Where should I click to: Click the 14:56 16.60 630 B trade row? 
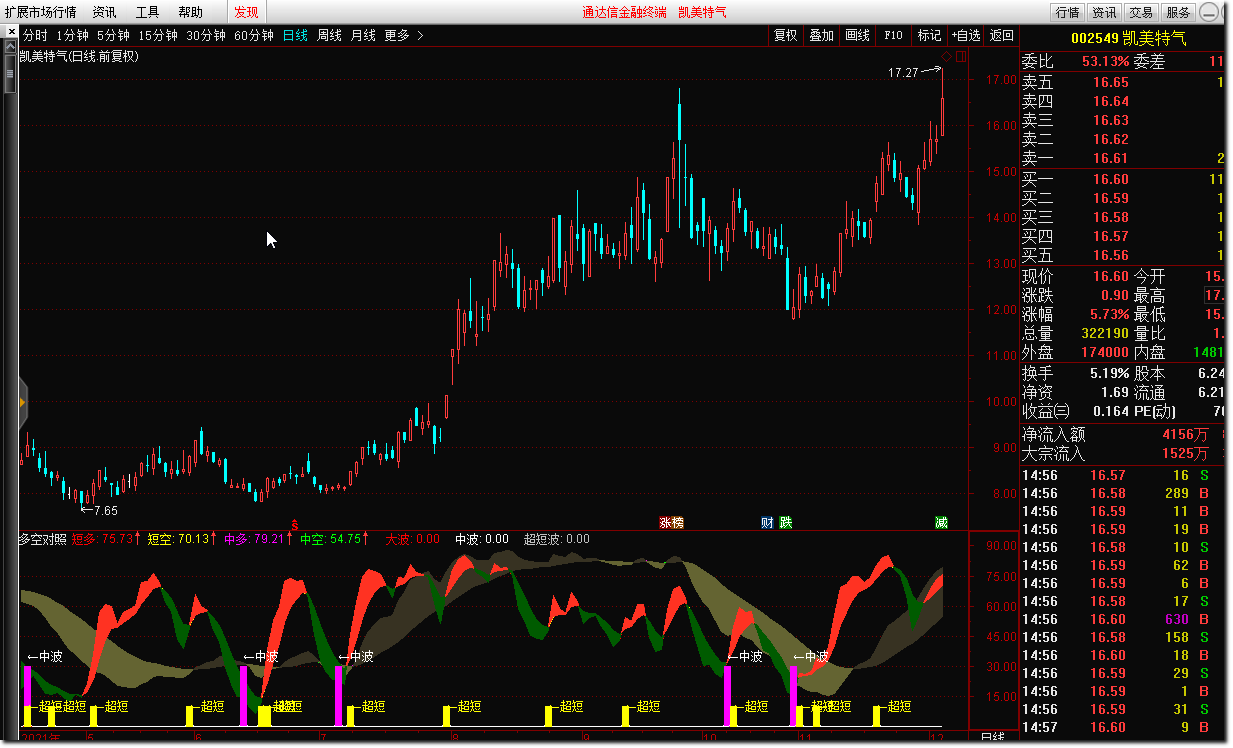(1122, 619)
